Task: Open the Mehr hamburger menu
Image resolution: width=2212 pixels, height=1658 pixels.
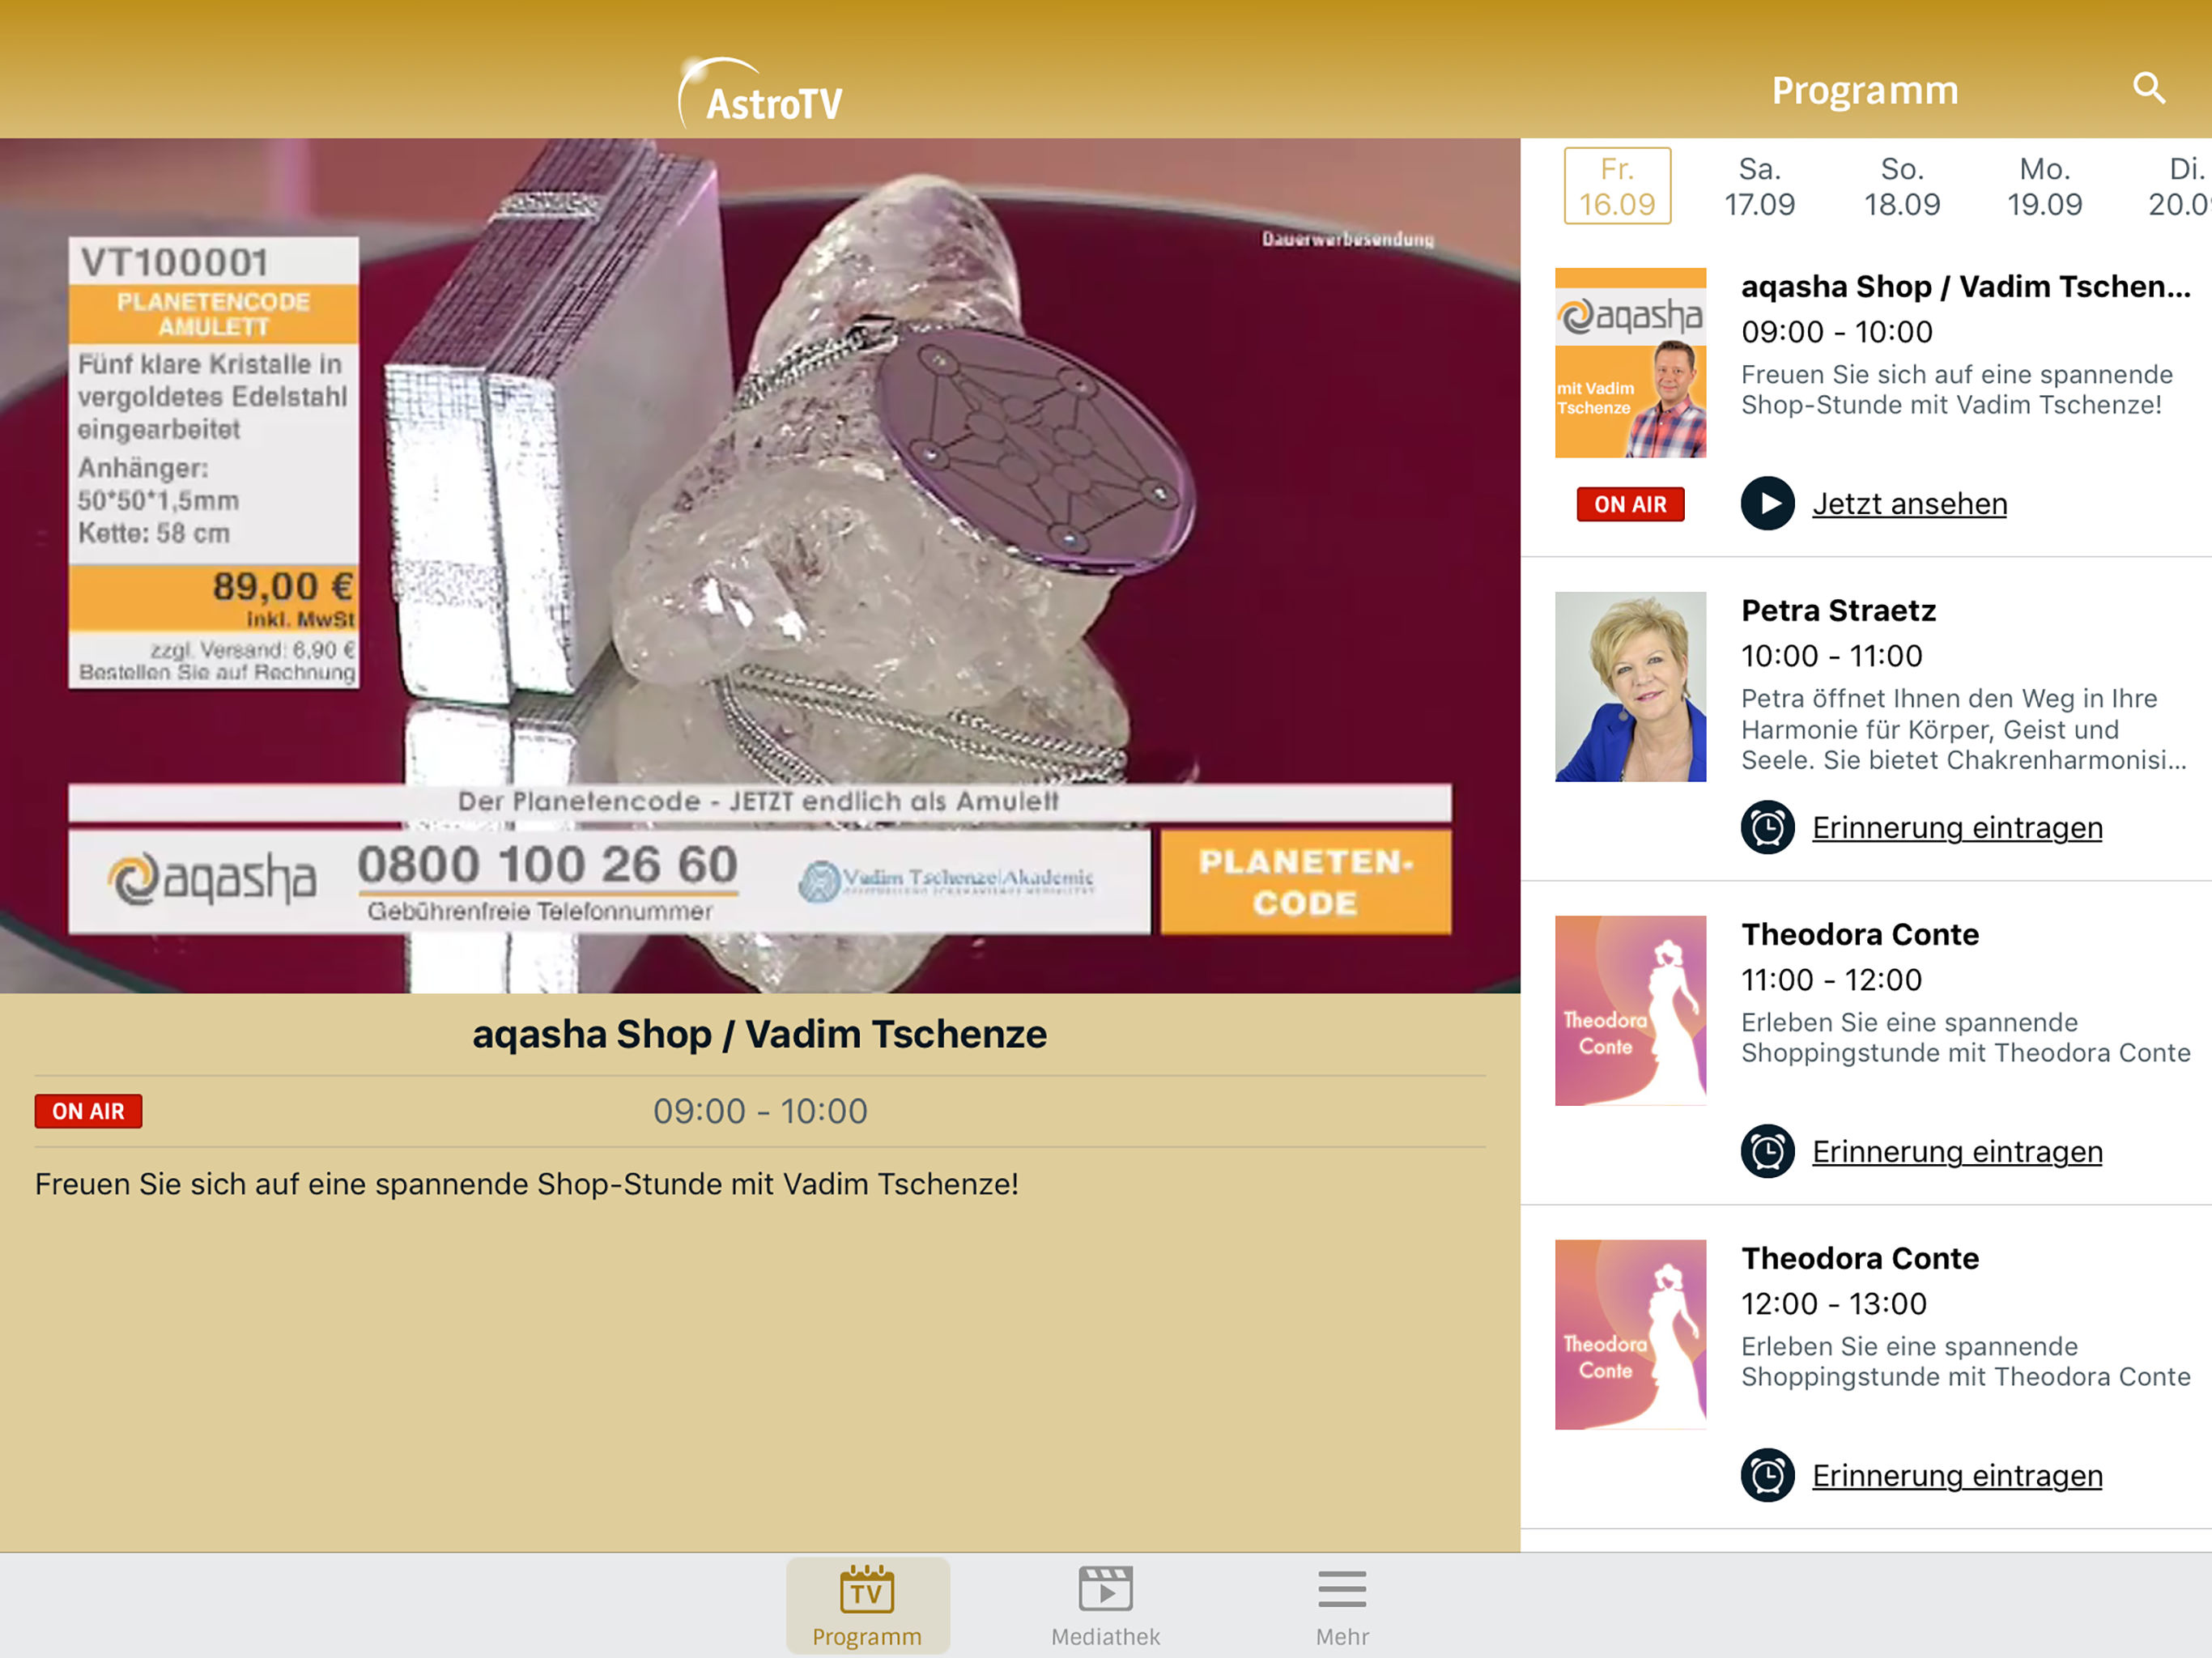Action: pos(1341,1590)
